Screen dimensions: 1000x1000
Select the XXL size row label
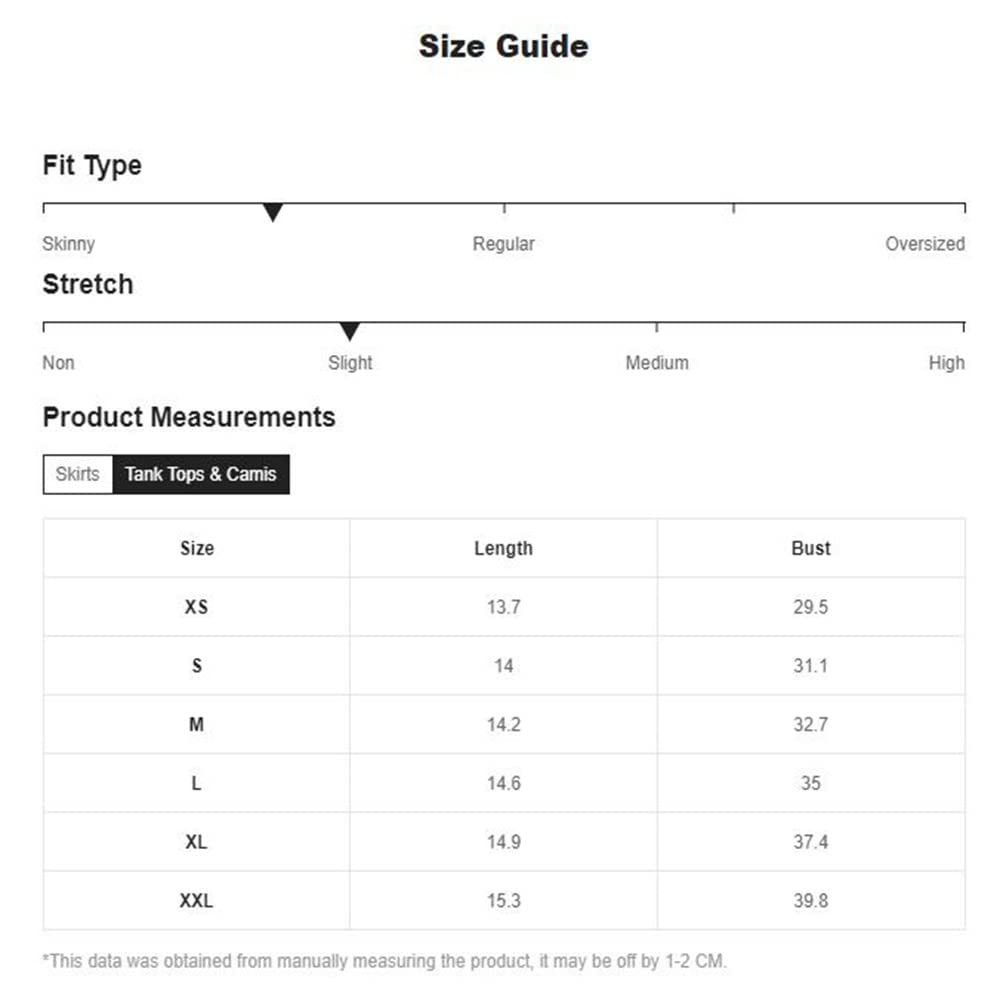[197, 901]
